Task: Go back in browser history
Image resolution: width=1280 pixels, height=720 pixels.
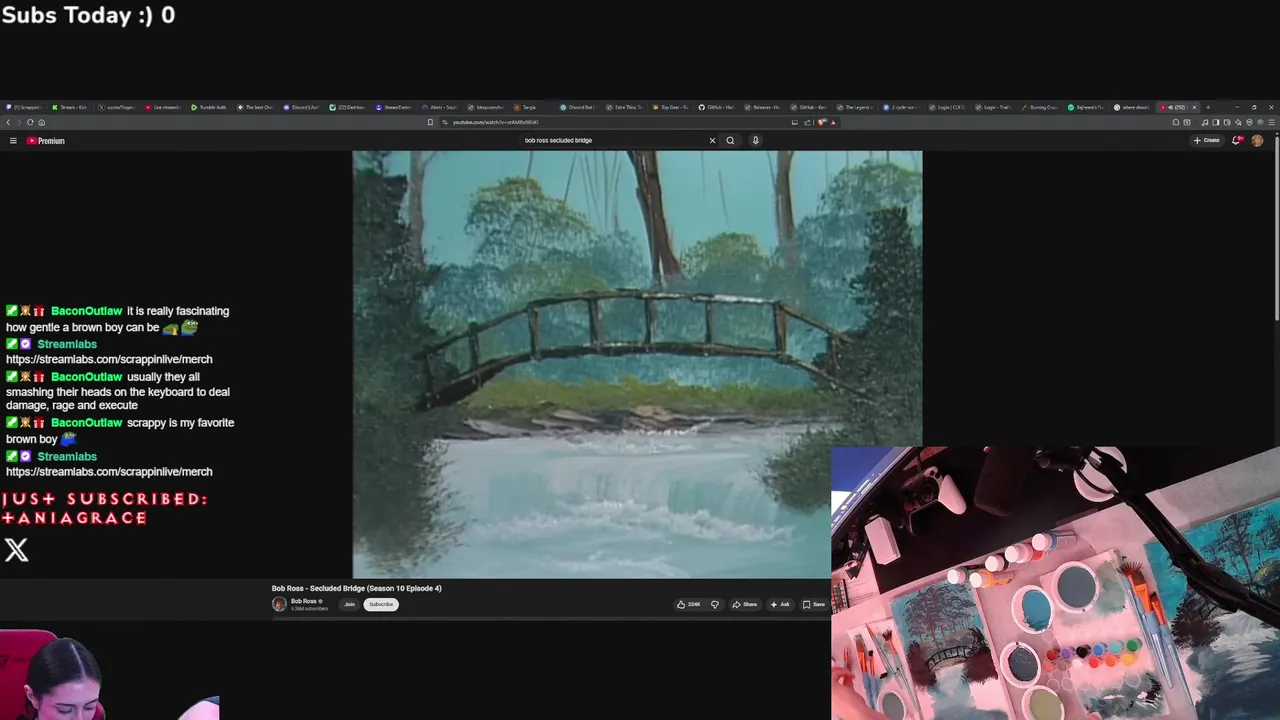Action: 8,122
